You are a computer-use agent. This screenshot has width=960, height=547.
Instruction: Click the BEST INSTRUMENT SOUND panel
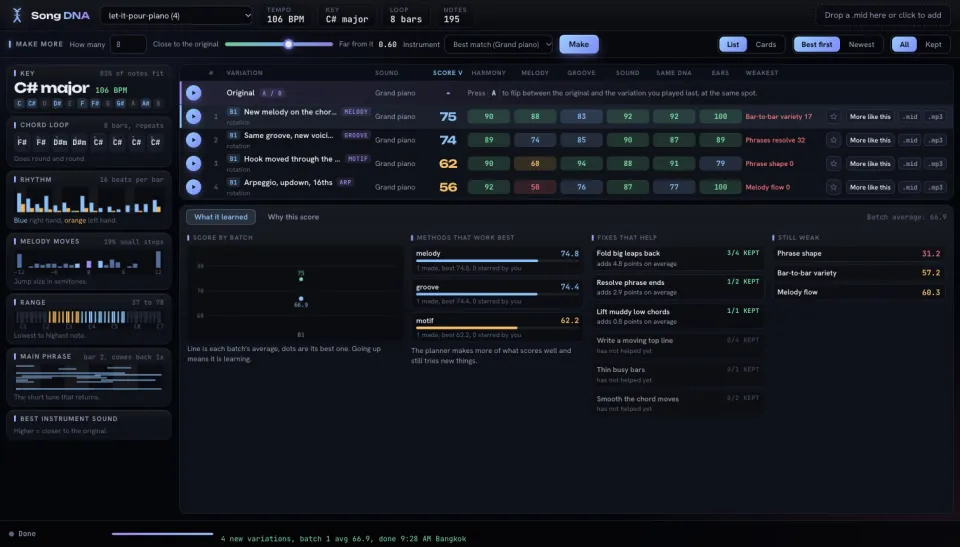89,424
